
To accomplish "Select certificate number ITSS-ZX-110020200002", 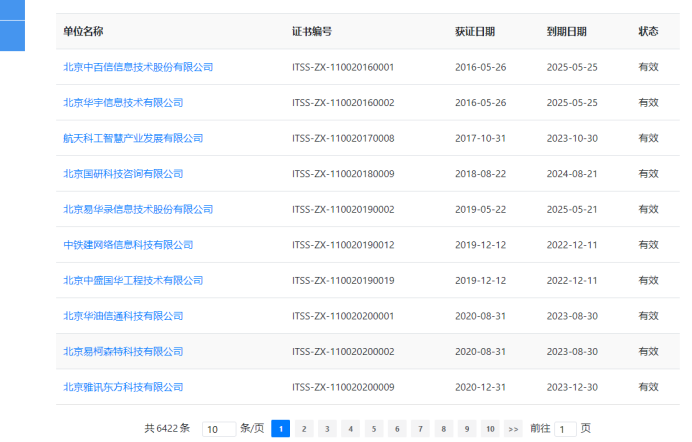I will point(343,352).
